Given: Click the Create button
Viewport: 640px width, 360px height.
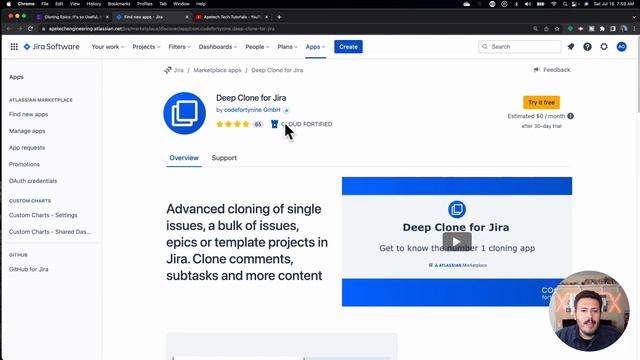Looking at the screenshot, I should tap(348, 47).
